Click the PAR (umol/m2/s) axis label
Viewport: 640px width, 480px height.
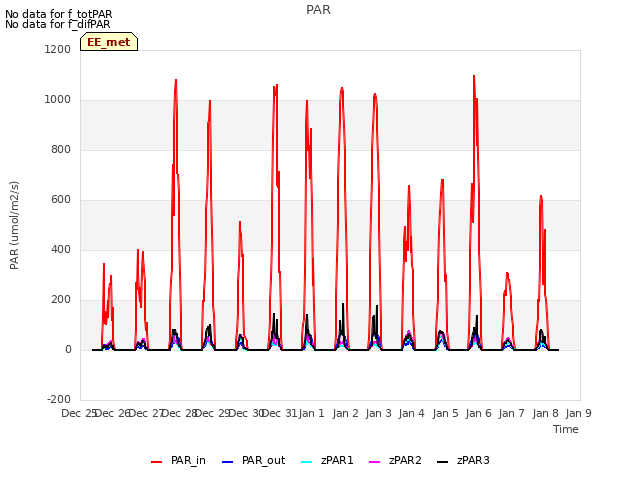14,225
